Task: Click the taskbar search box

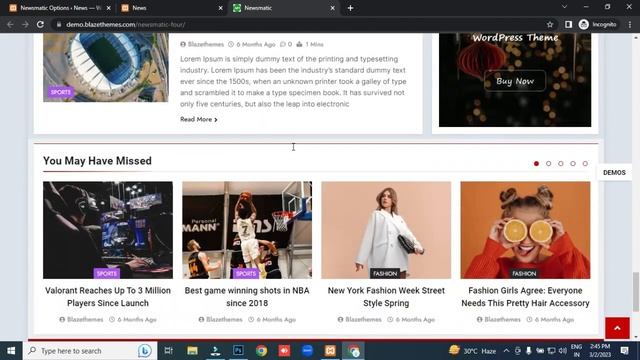Action: click(x=90, y=351)
